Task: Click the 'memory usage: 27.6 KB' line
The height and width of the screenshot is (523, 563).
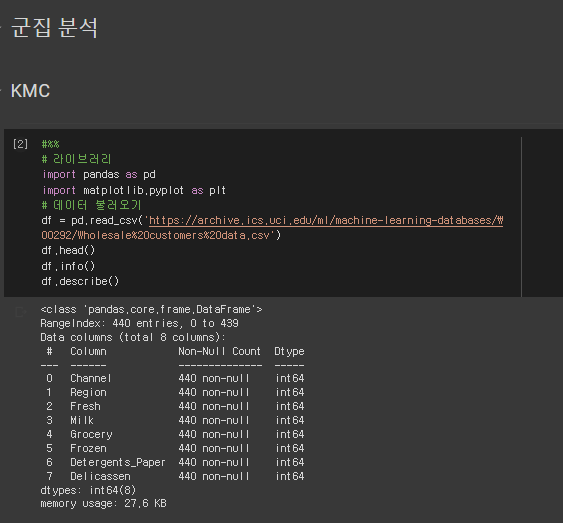Action: click(103, 504)
